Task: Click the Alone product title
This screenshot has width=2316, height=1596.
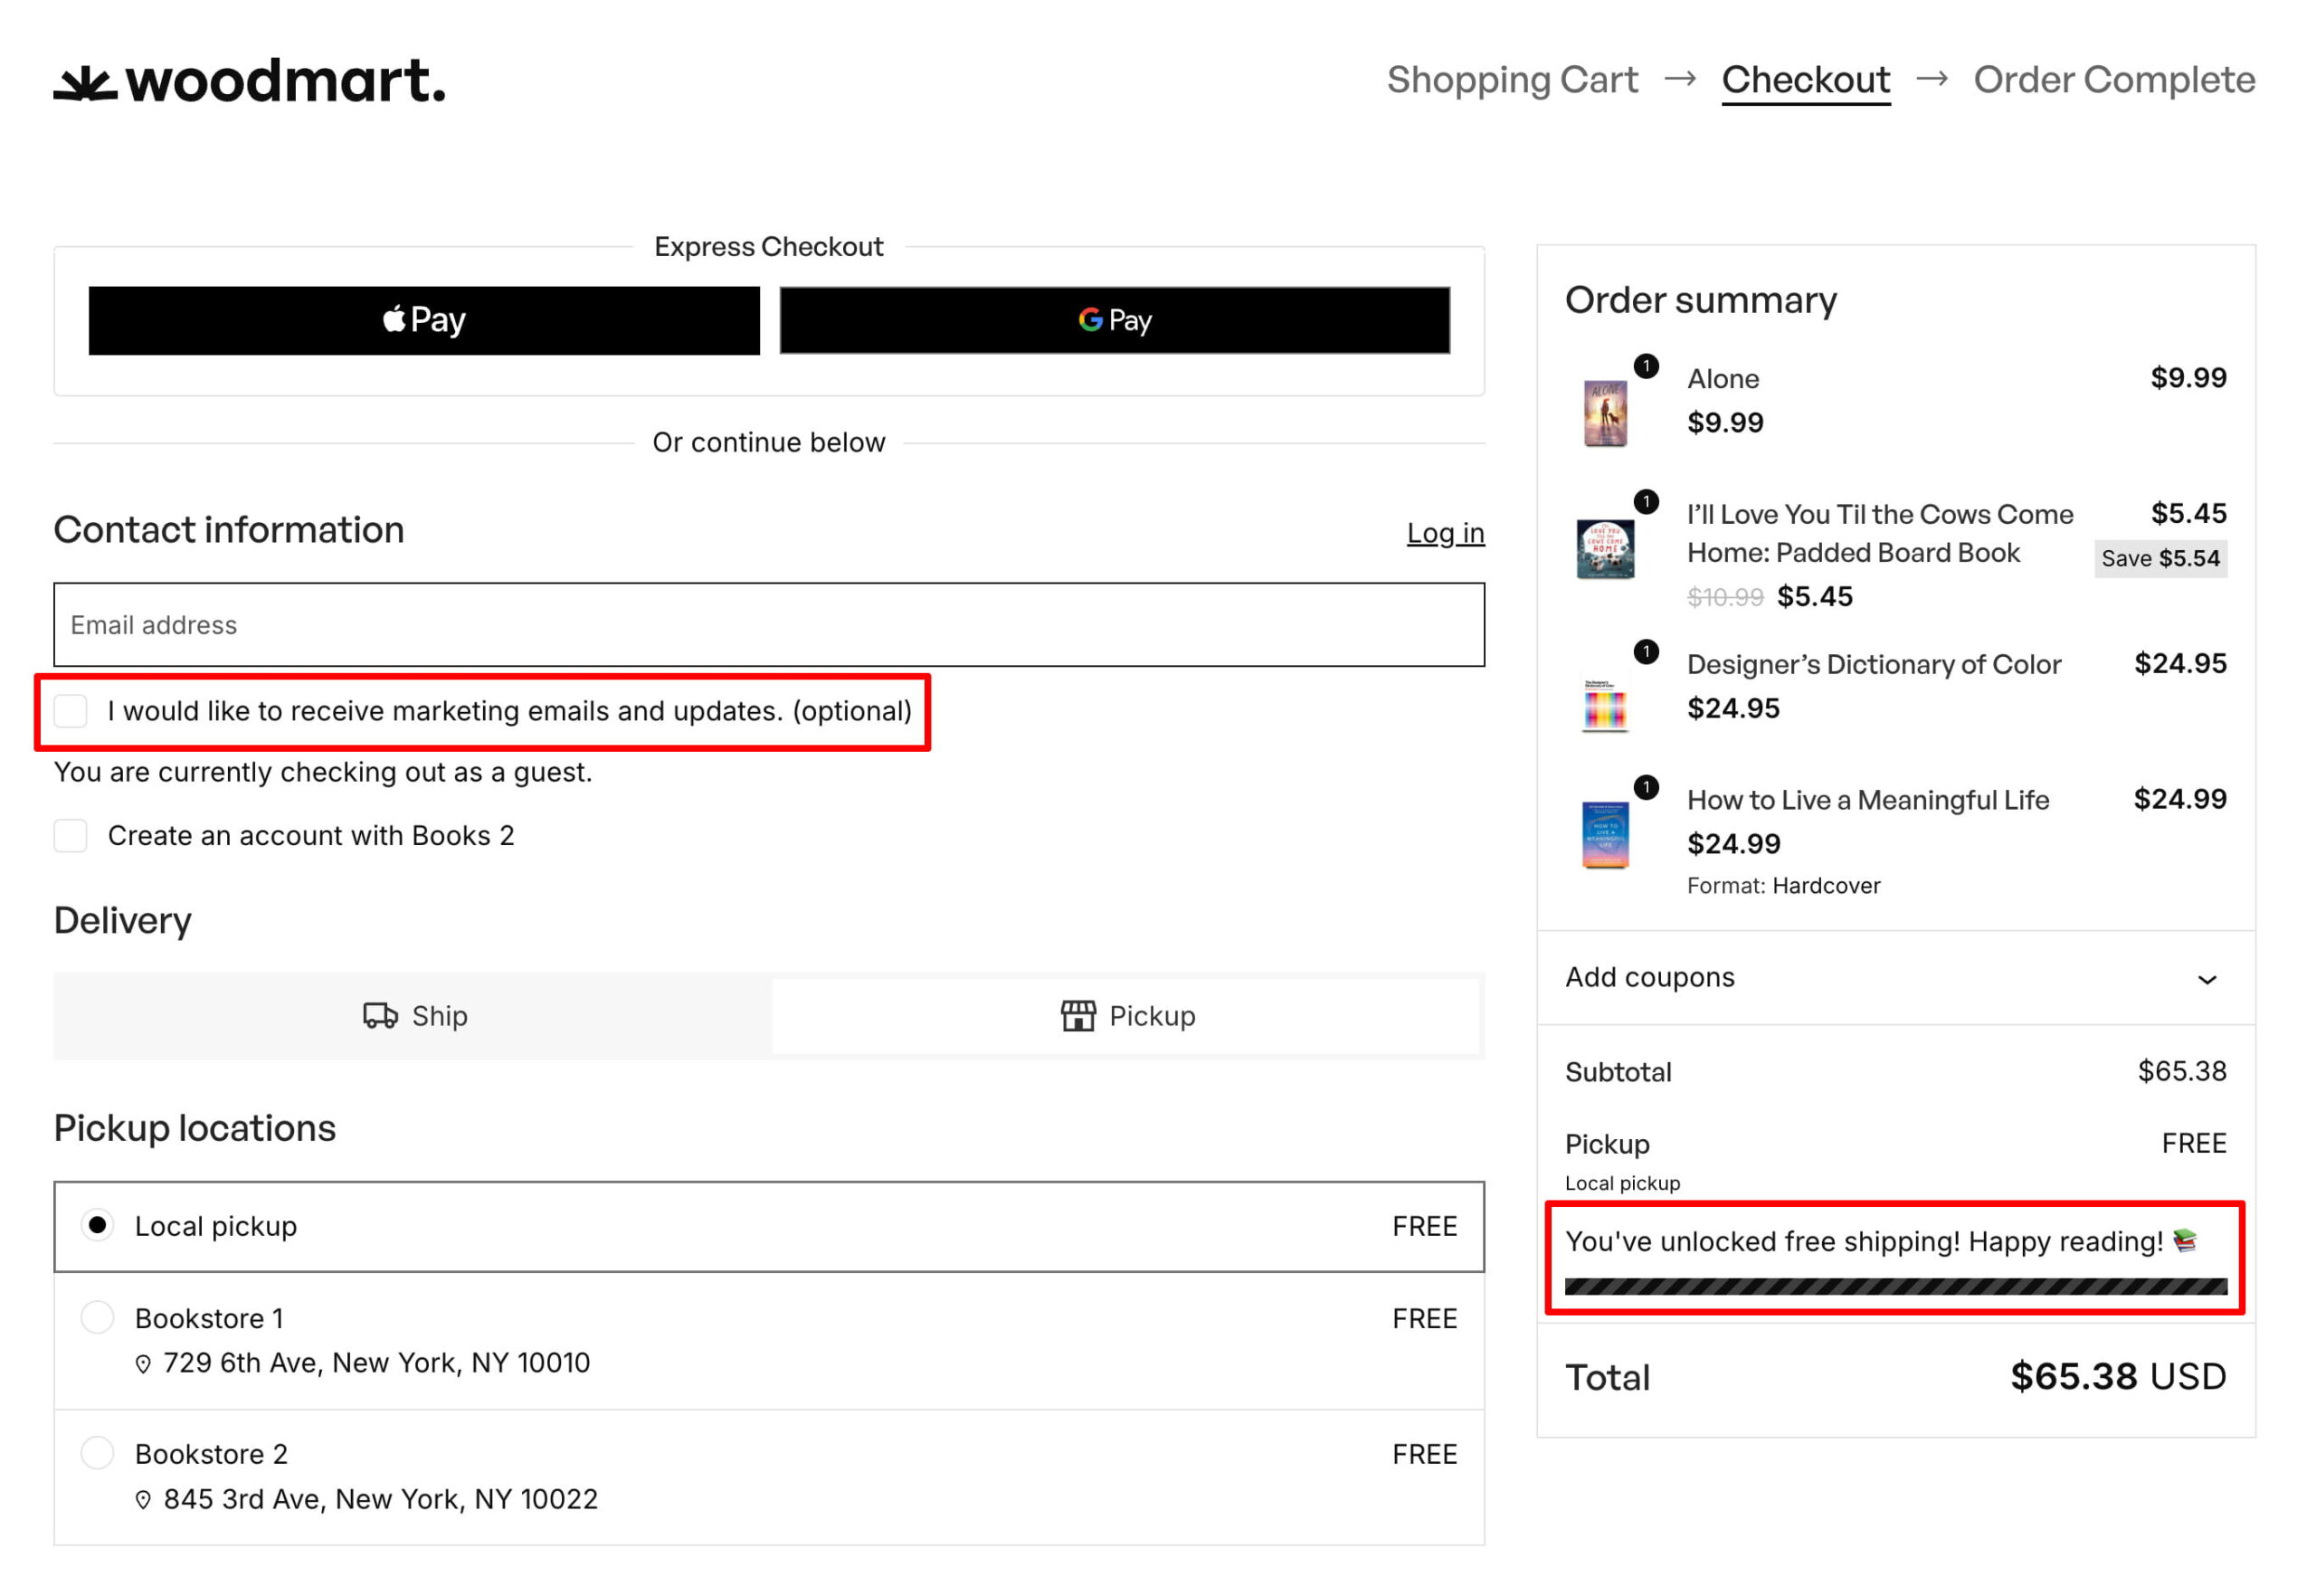Action: coord(1723,379)
